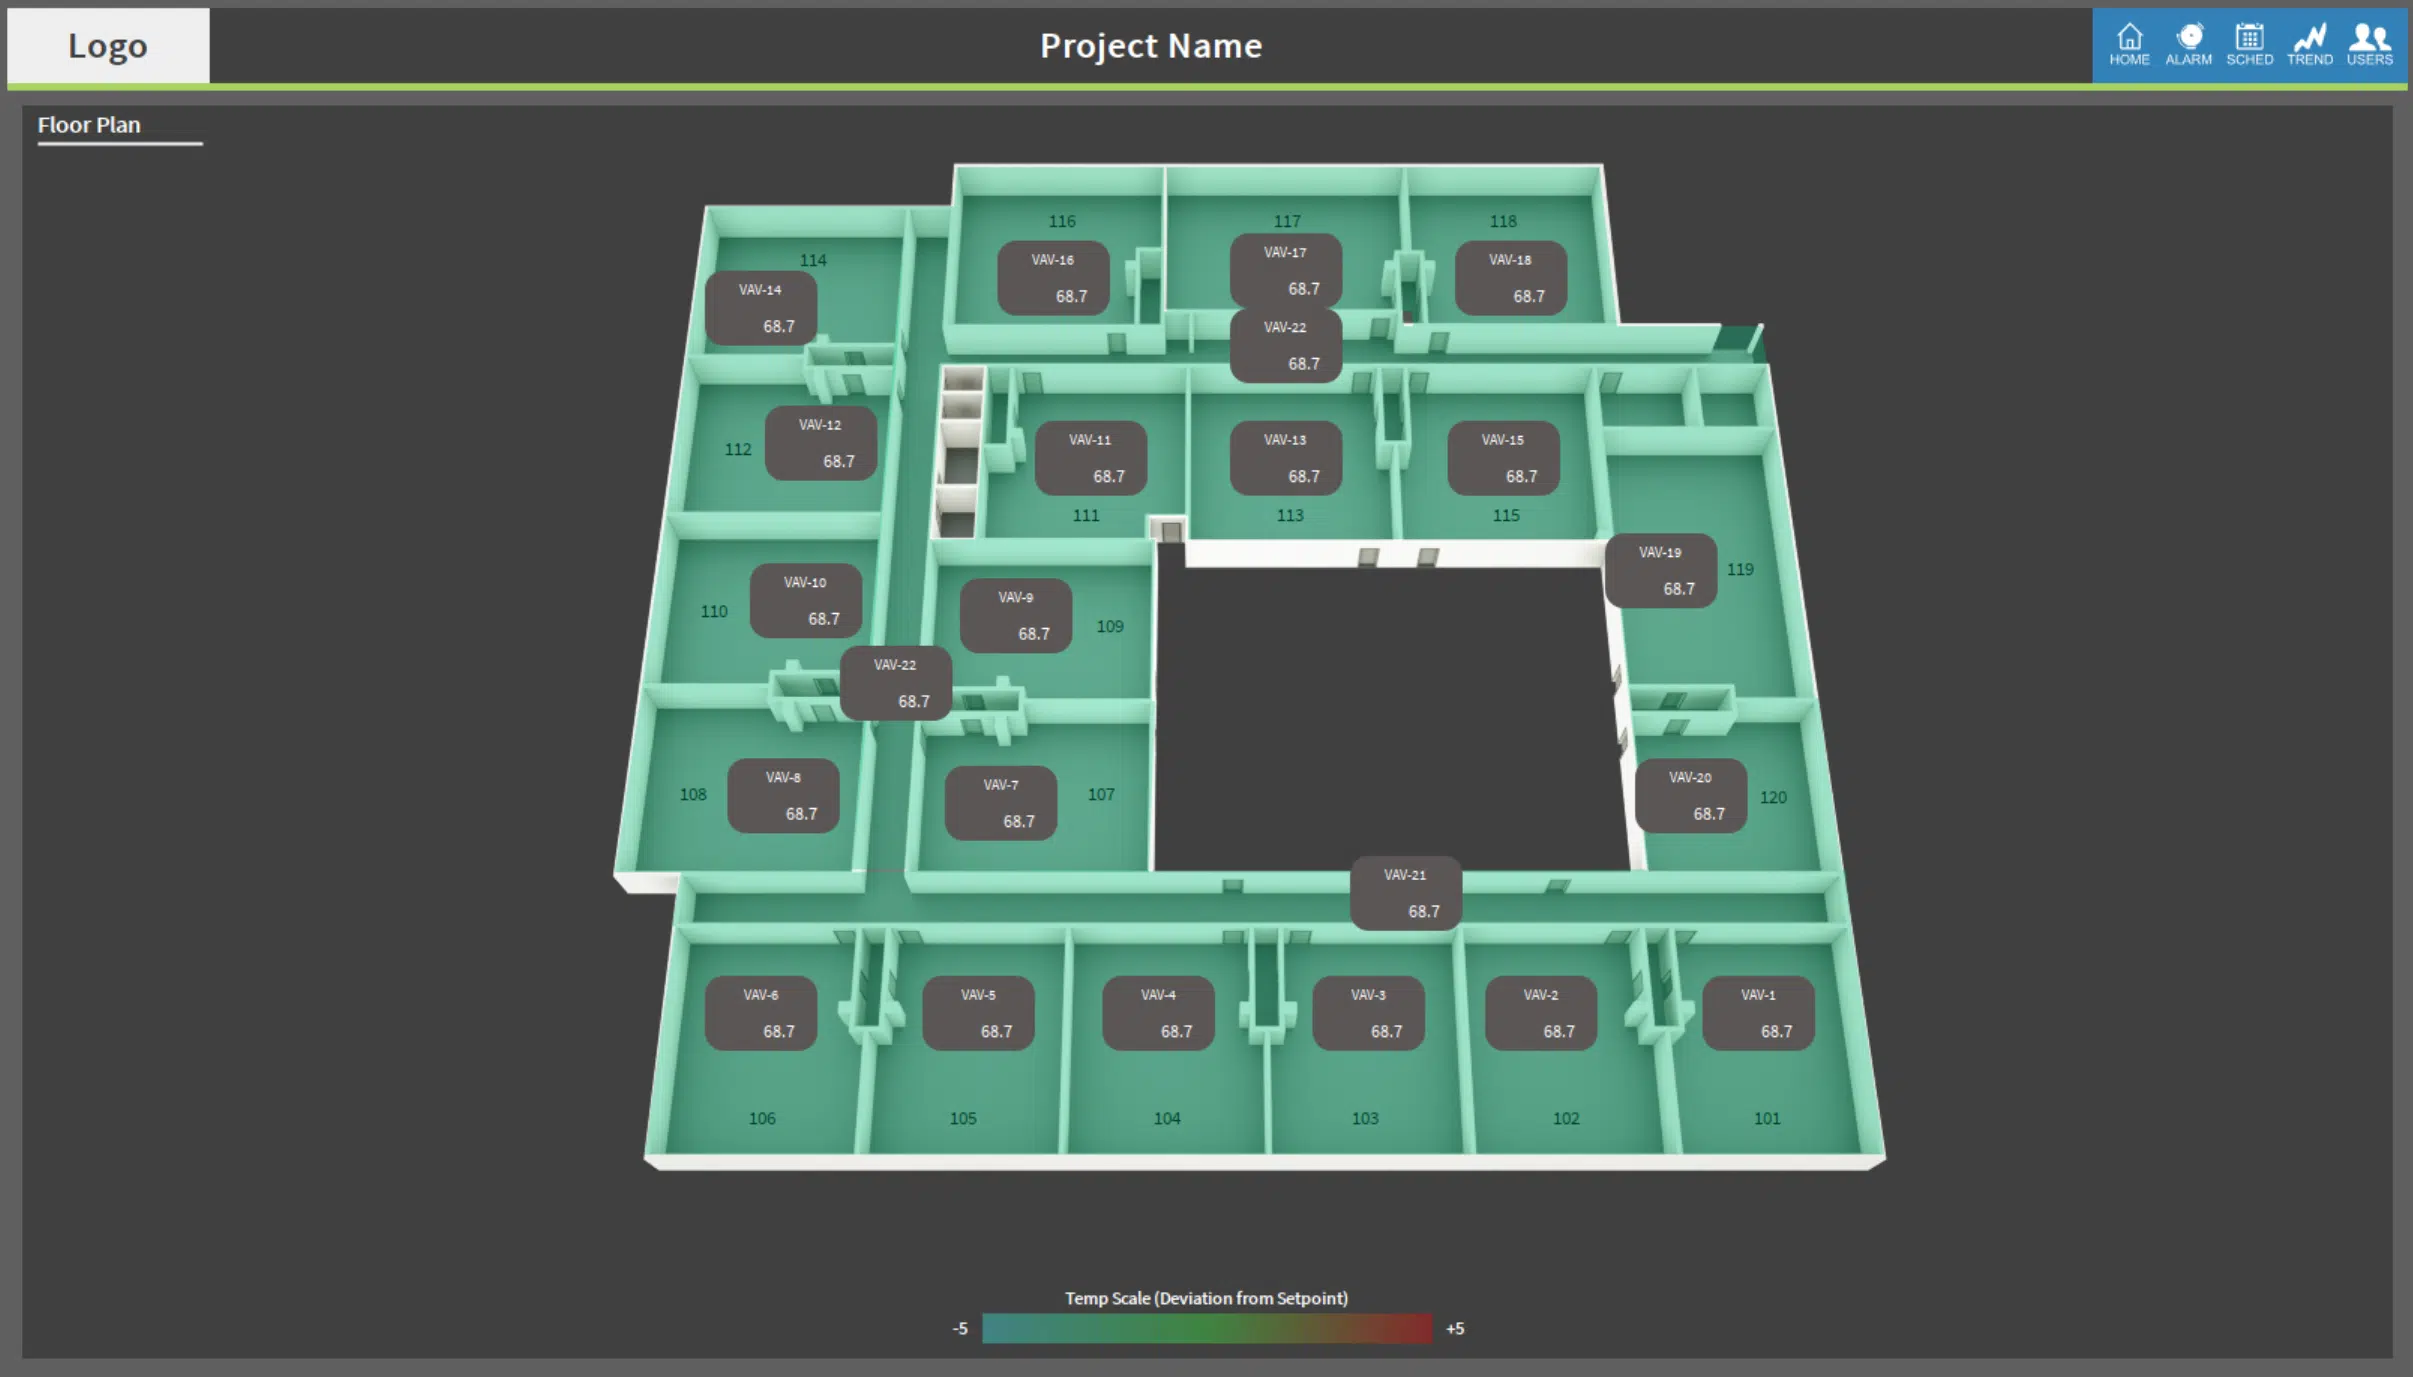Click room number 113 label
Viewport: 2413px width, 1377px height.
(x=1290, y=515)
